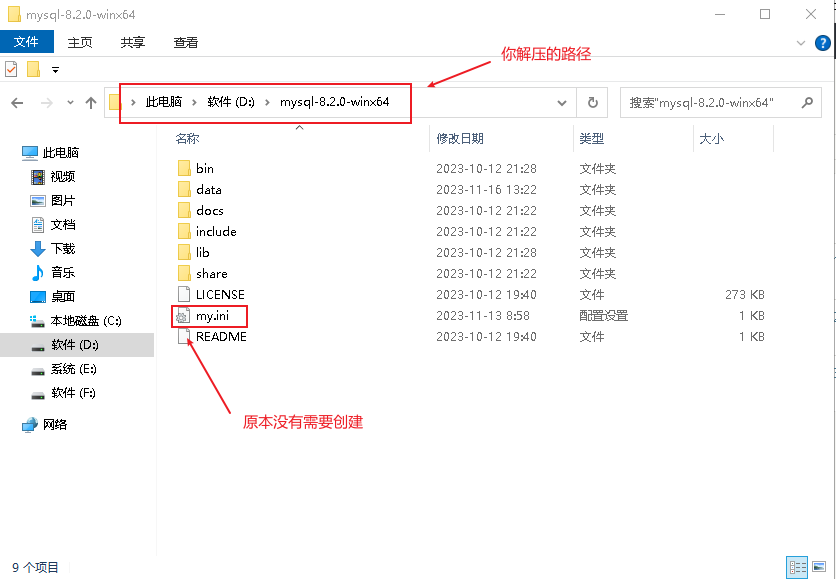This screenshot has width=836, height=579.
Task: Sort by 修改日期 column header
Action: click(460, 139)
